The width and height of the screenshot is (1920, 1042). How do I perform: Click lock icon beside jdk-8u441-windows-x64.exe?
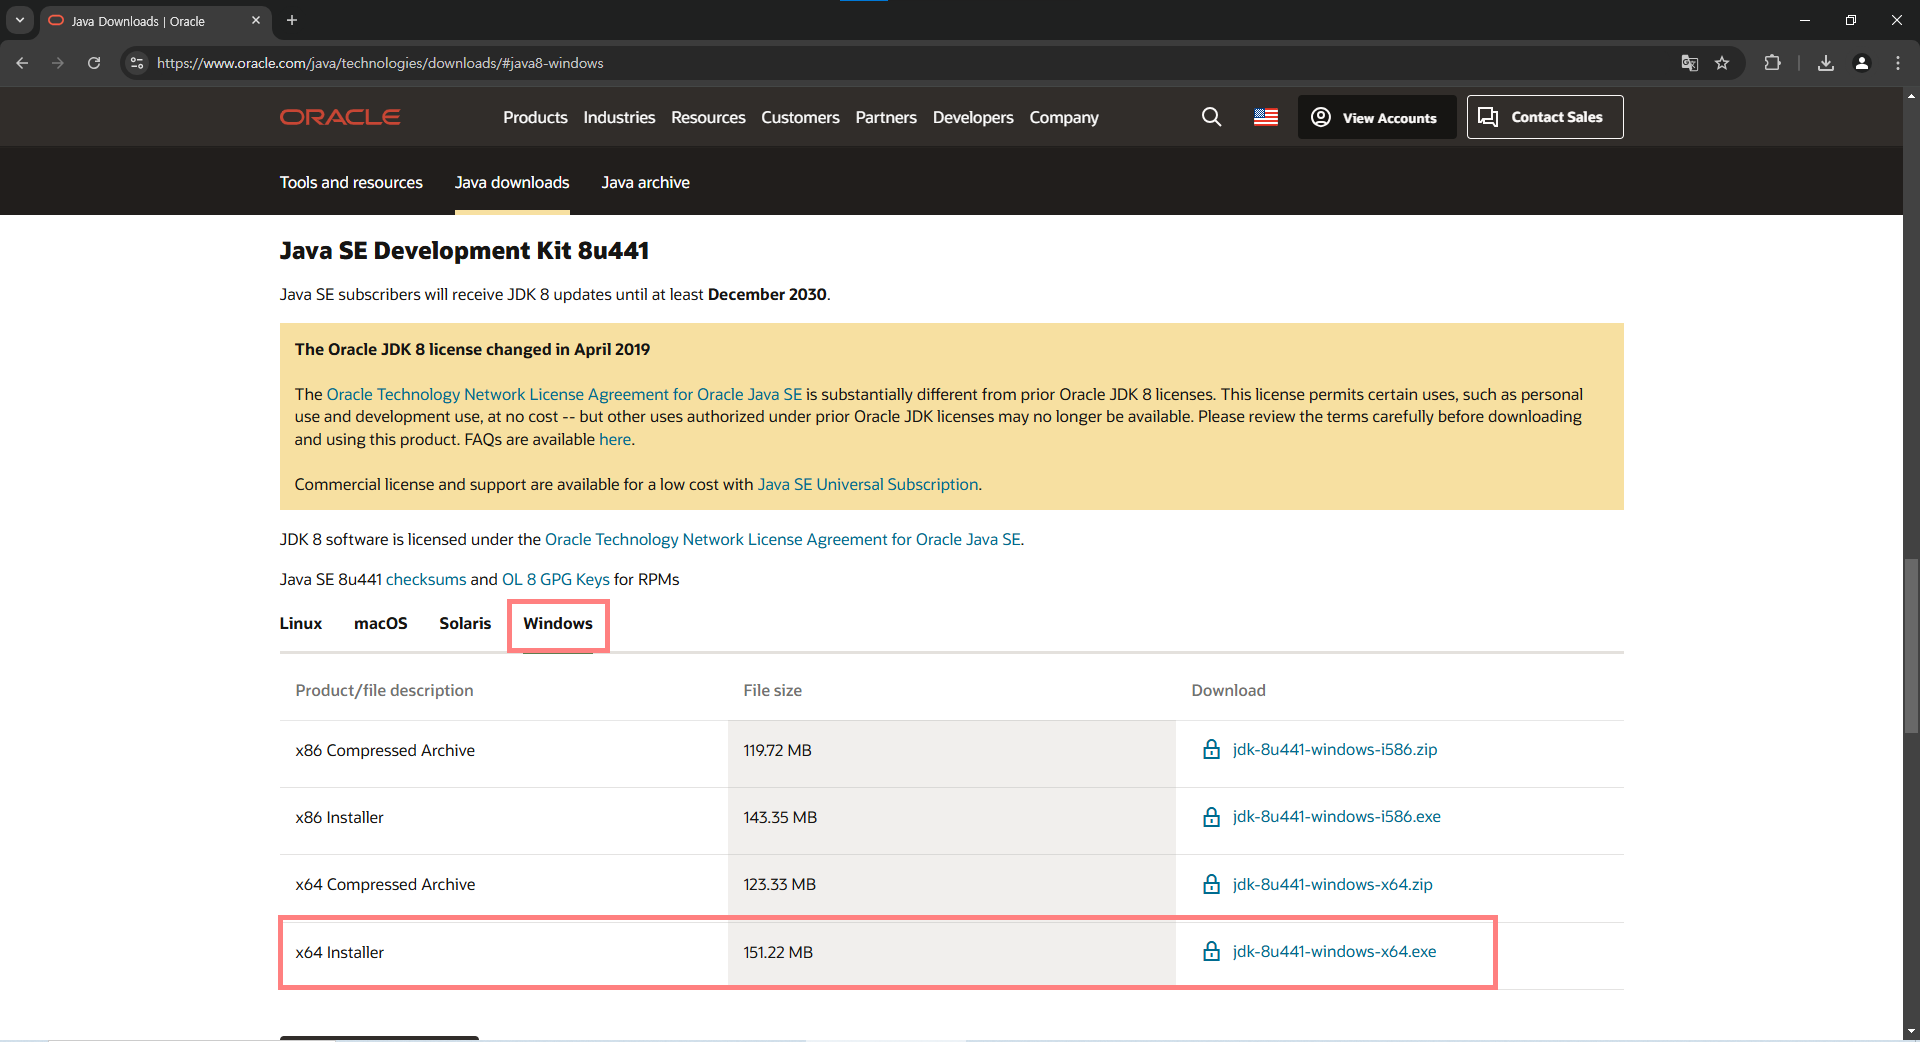[1211, 951]
